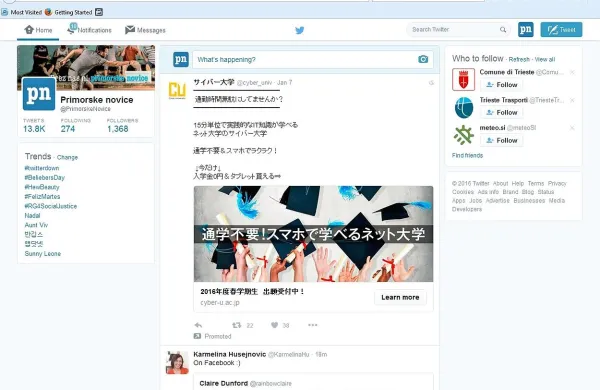This screenshot has width=600, height=390.
Task: Open the graduation caps ad image
Action: coord(313,234)
